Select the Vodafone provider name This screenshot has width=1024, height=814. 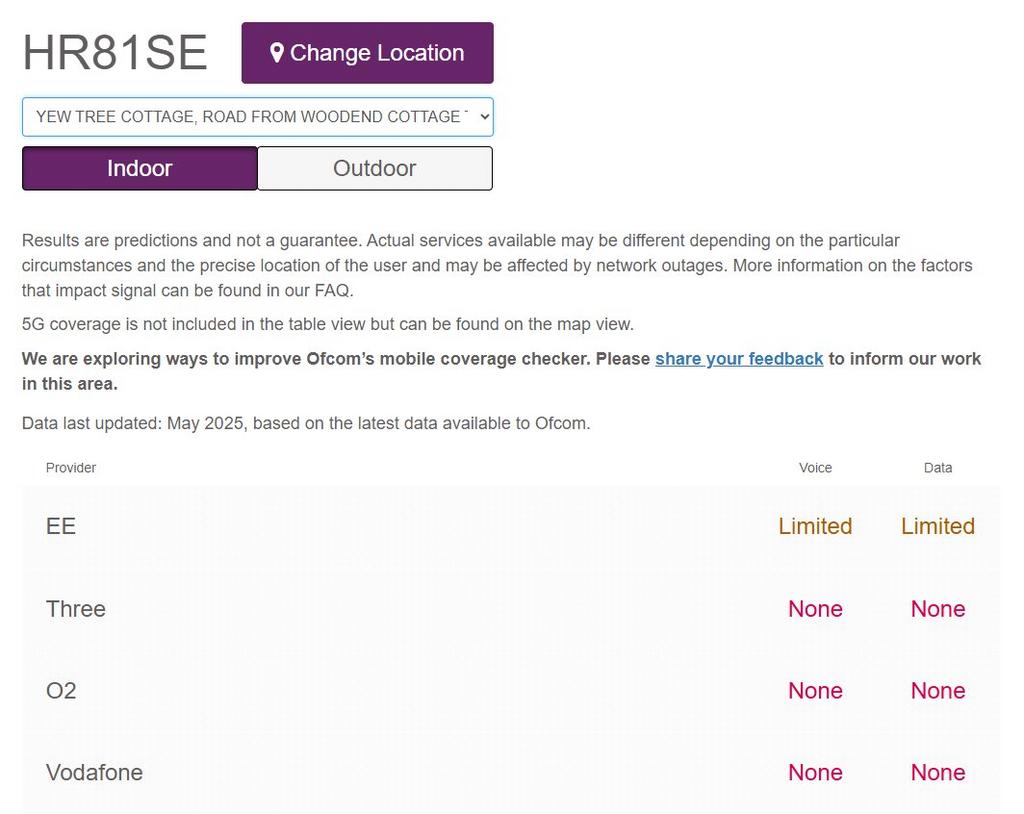94,772
